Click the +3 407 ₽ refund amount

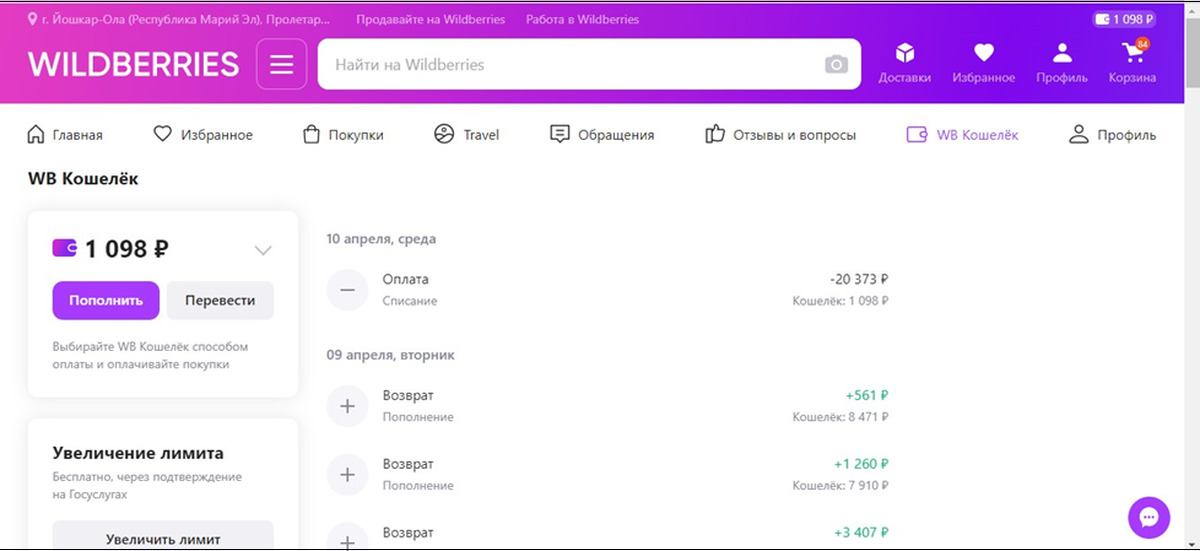pos(861,532)
